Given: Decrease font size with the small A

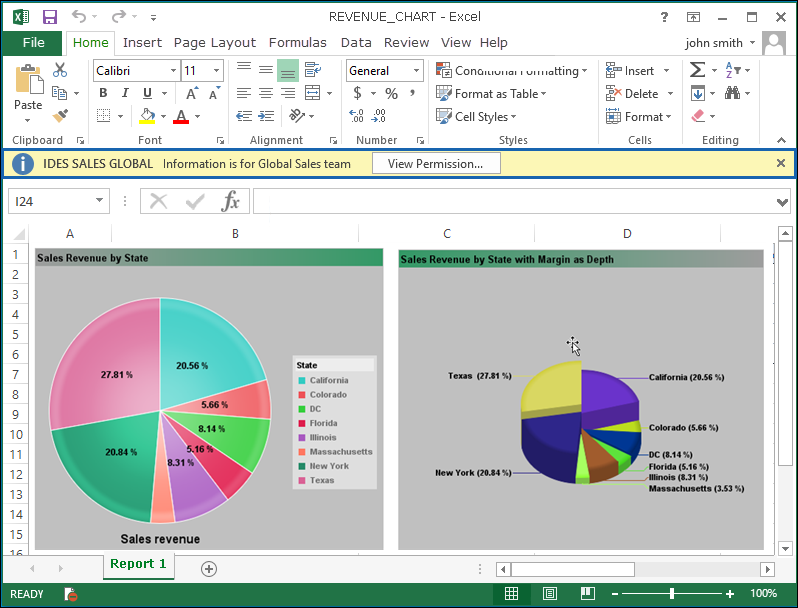Looking at the screenshot, I should click(214, 94).
